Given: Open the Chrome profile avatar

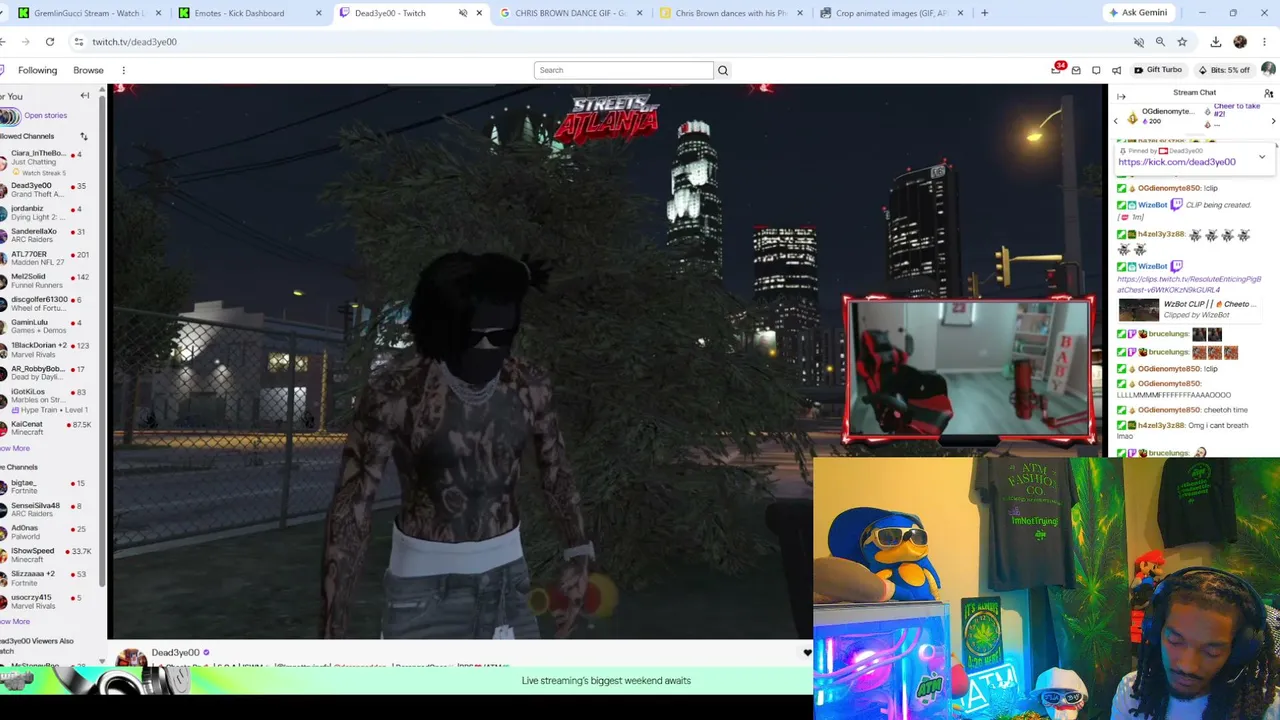Looking at the screenshot, I should pos(1240,42).
